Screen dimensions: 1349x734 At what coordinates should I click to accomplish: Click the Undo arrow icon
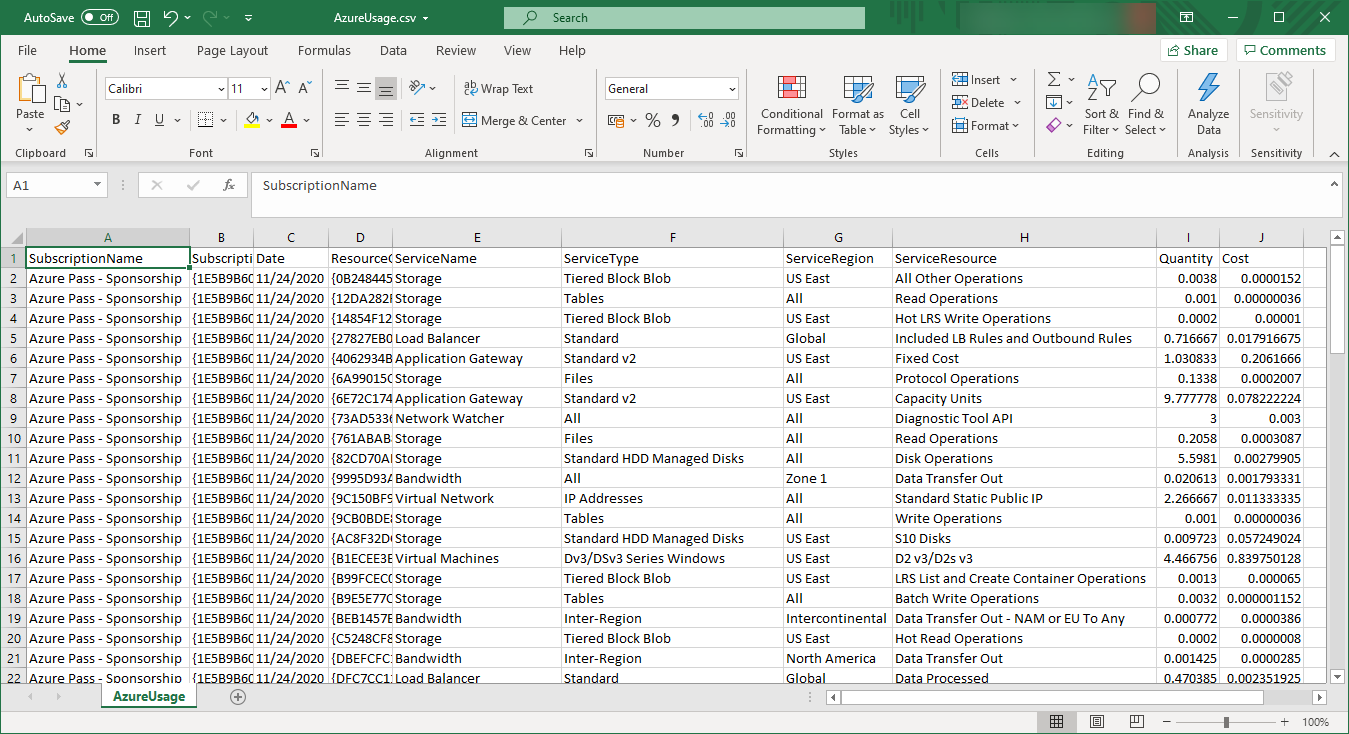point(171,18)
